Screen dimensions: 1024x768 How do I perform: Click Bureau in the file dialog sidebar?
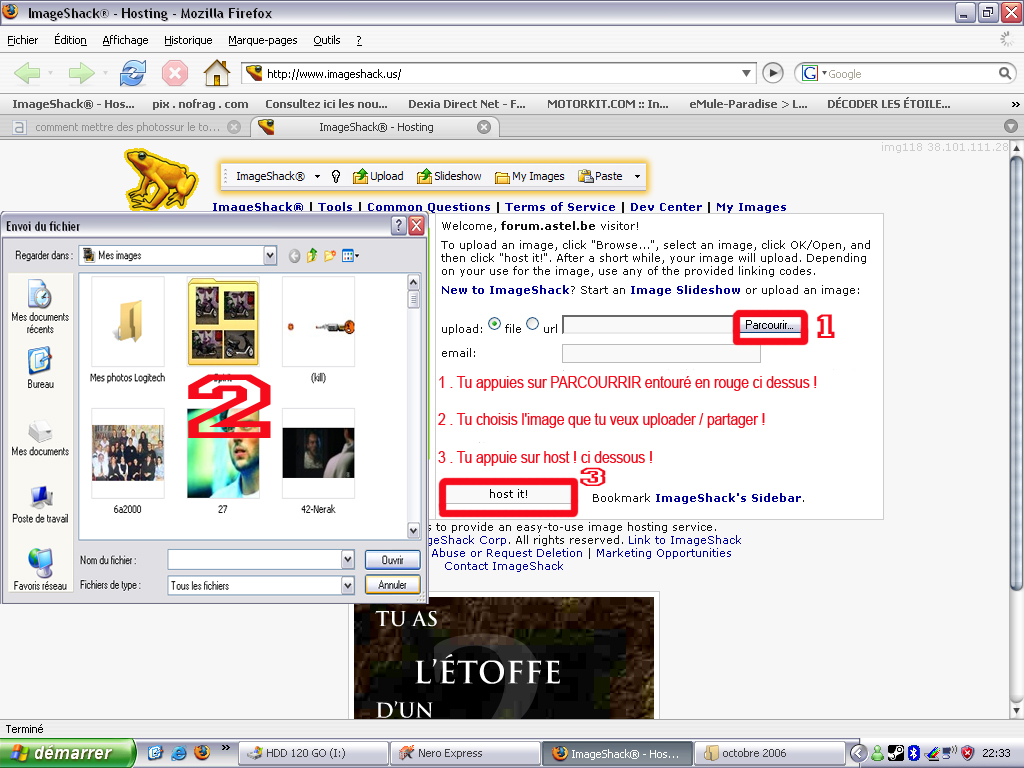40,366
